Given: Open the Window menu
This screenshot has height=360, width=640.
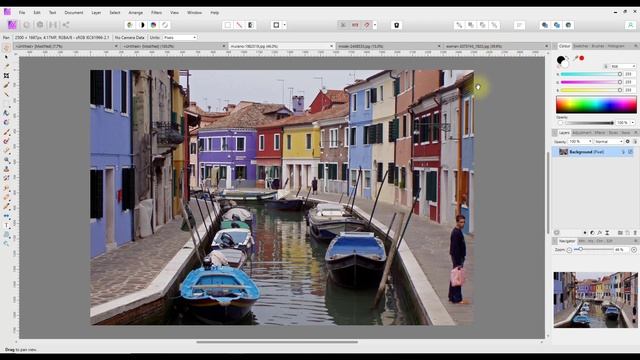Looking at the screenshot, I should point(194,13).
